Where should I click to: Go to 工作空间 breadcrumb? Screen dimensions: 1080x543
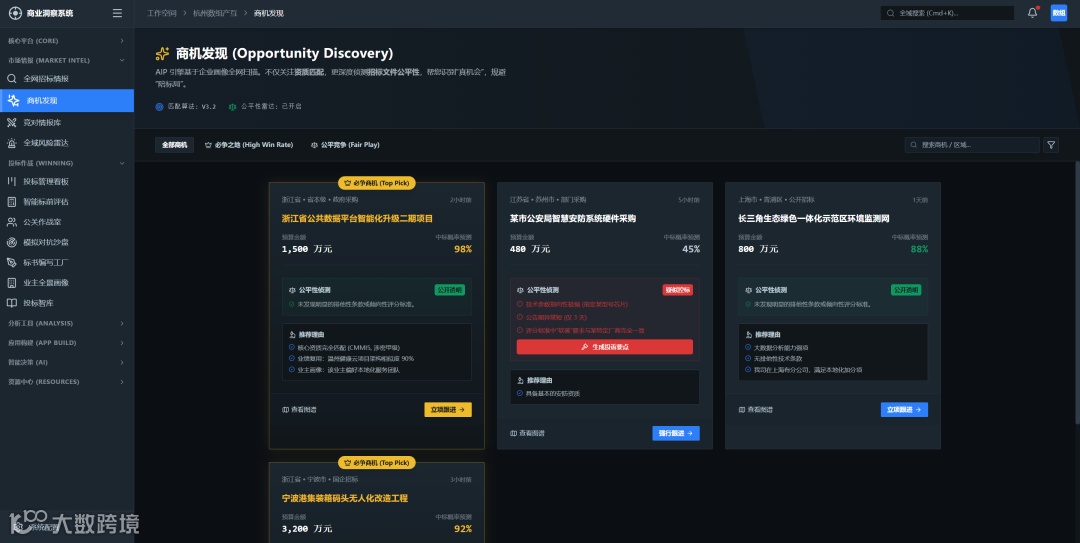point(162,13)
